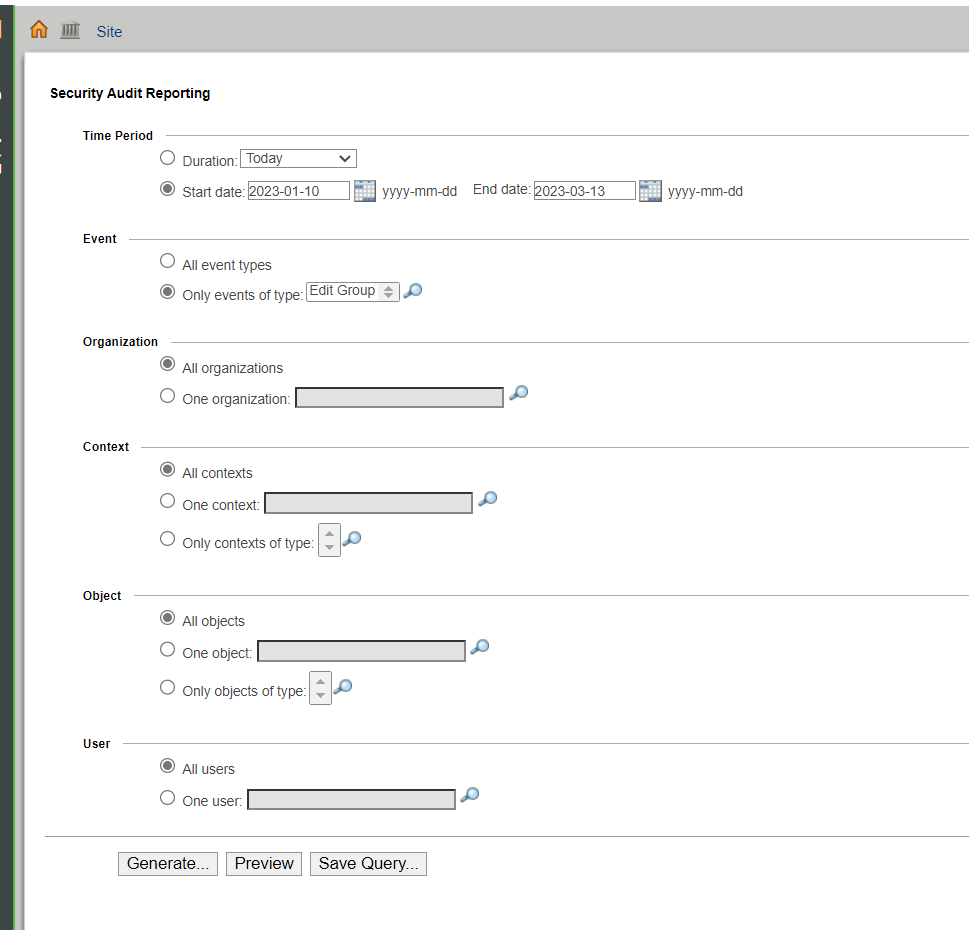Select the All event types radio button
The width and height of the screenshot is (969, 930).
click(167, 260)
